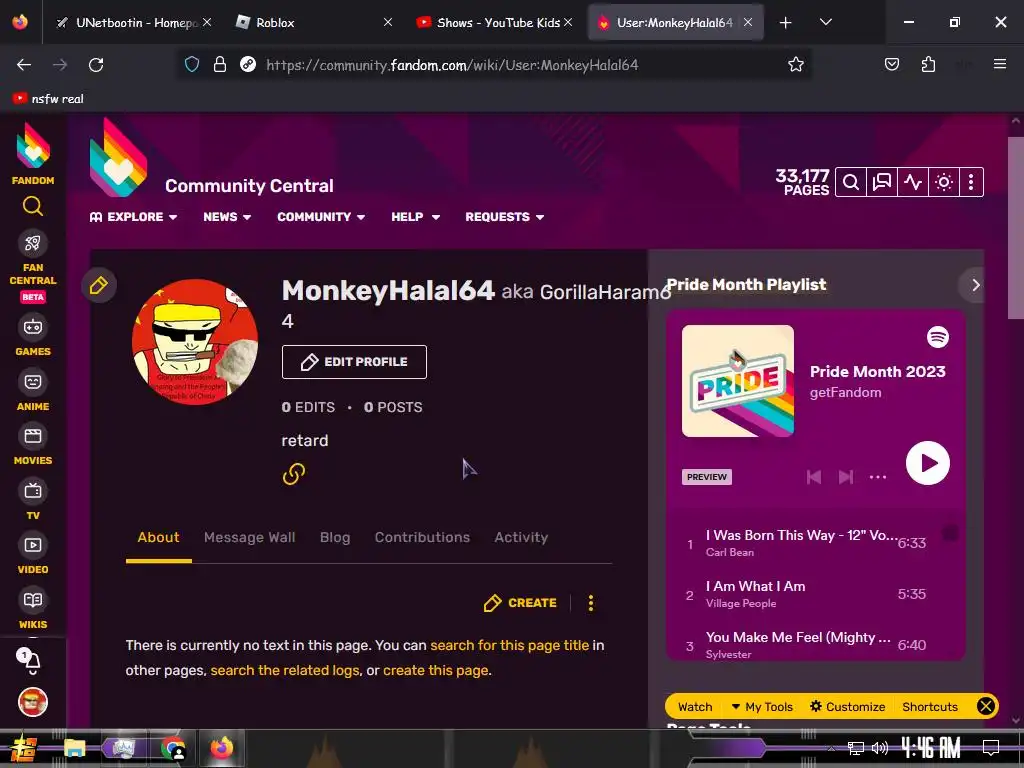Skip to previous track in Spotify widget
The height and width of the screenshot is (768, 1024).
pyautogui.click(x=814, y=477)
